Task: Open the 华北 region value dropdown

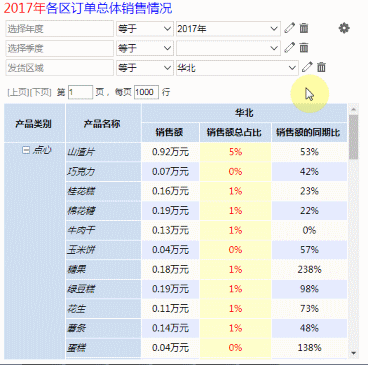Action: pyautogui.click(x=237, y=68)
